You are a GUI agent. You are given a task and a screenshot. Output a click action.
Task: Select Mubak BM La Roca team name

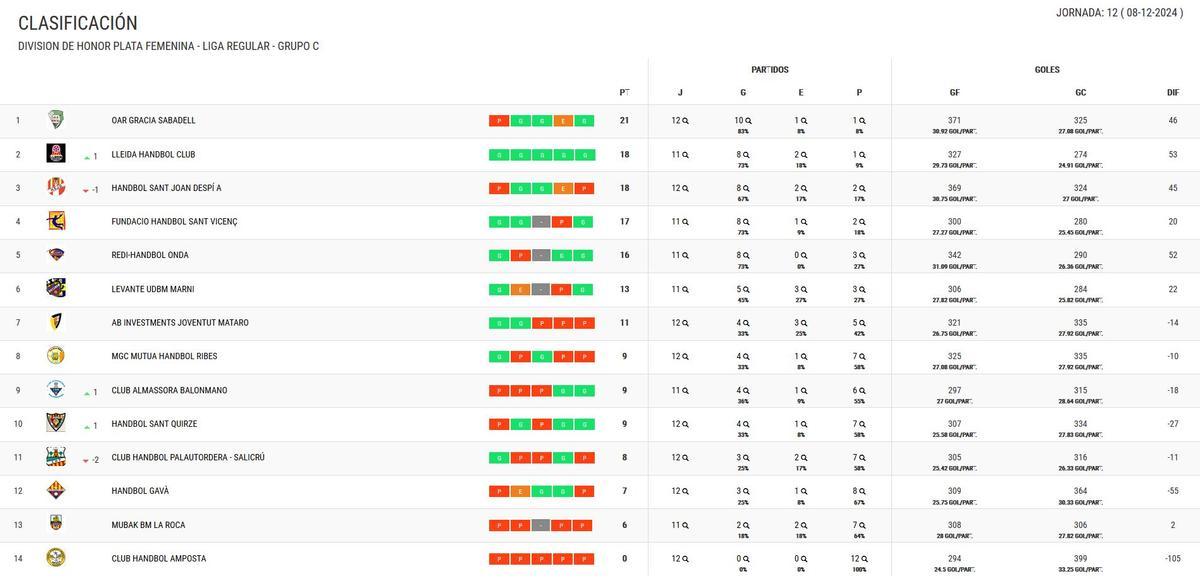[148, 525]
